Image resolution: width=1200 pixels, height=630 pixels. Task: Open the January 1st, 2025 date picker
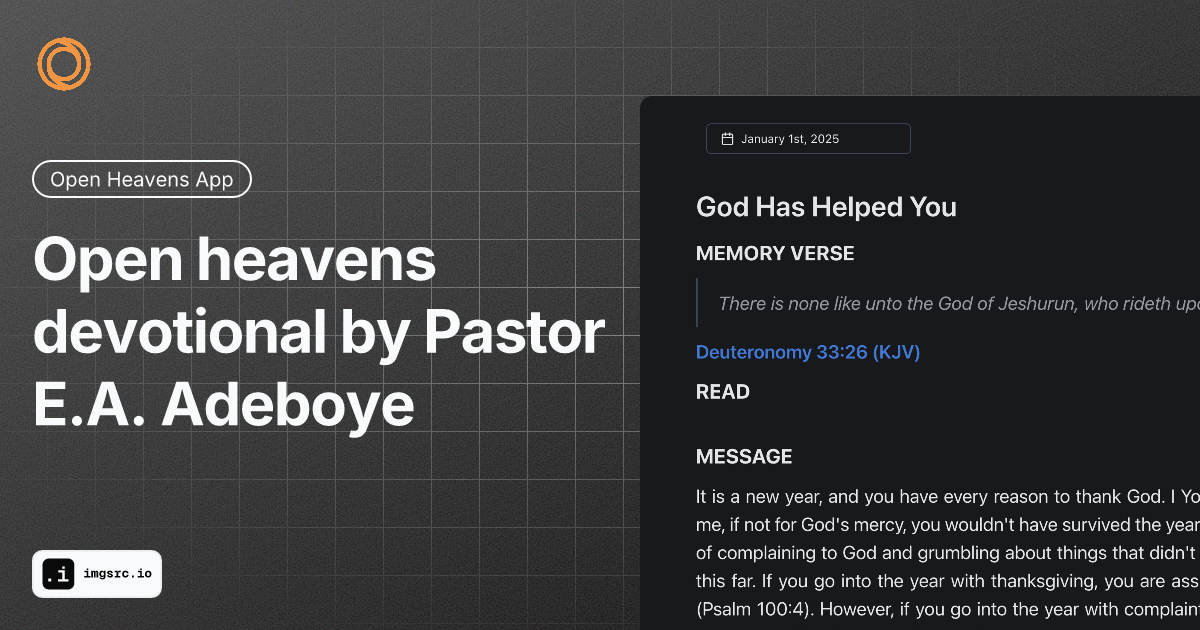click(x=808, y=139)
